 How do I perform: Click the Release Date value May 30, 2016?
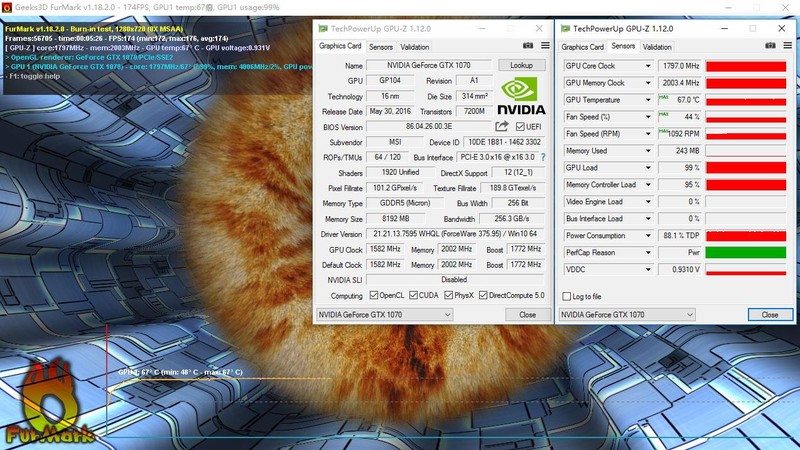(390, 111)
